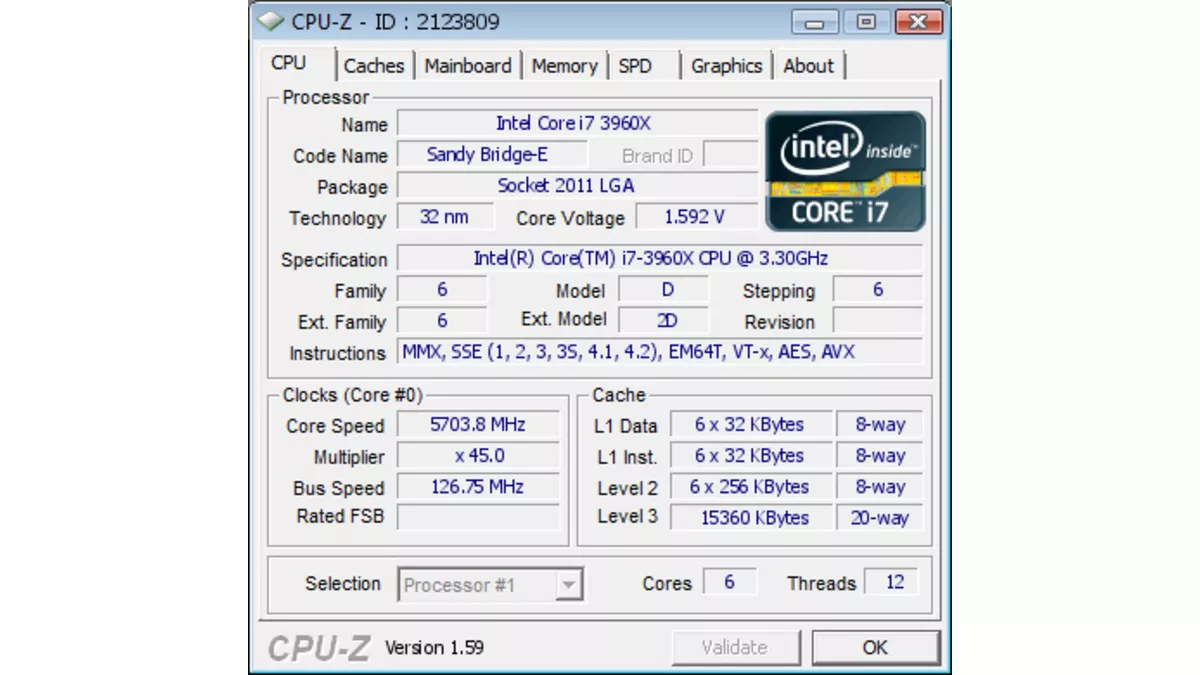
Task: Select the Memory tab
Action: pyautogui.click(x=564, y=66)
